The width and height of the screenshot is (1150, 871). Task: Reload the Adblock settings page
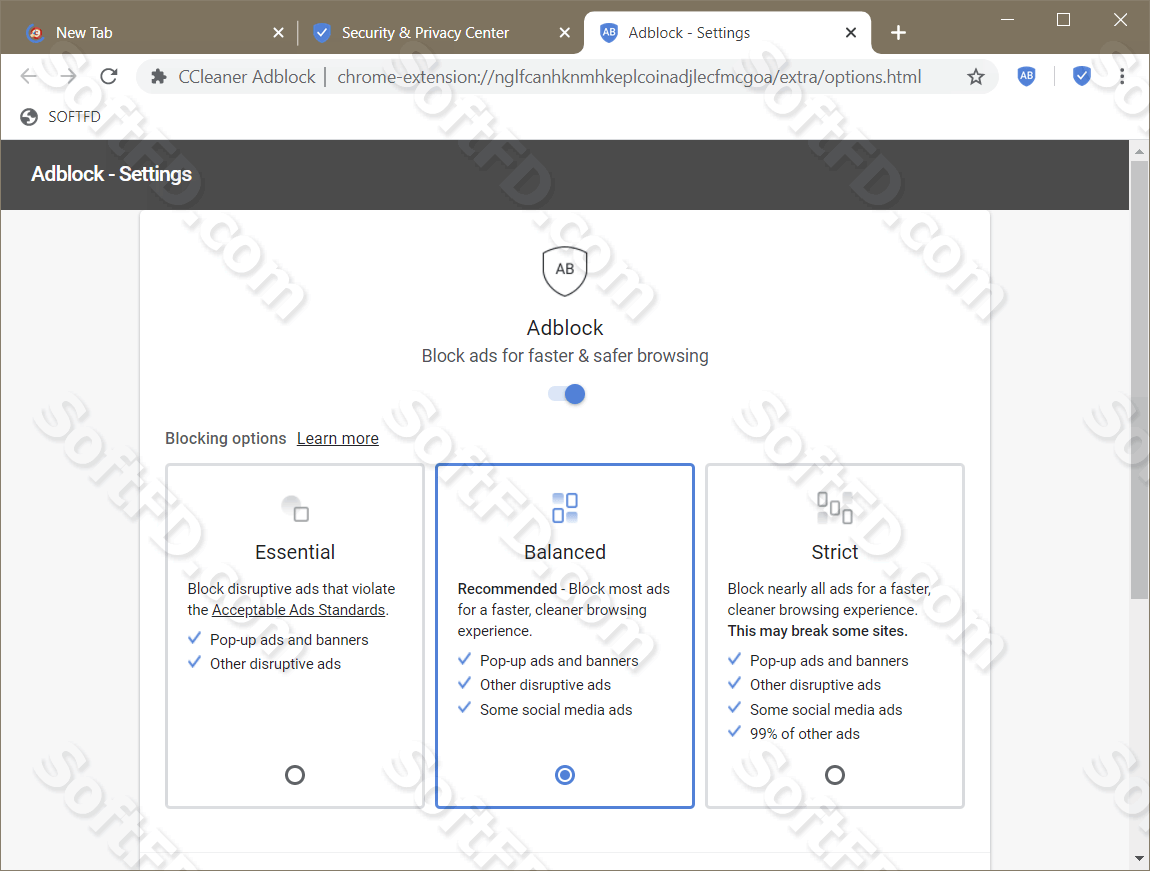(x=109, y=76)
